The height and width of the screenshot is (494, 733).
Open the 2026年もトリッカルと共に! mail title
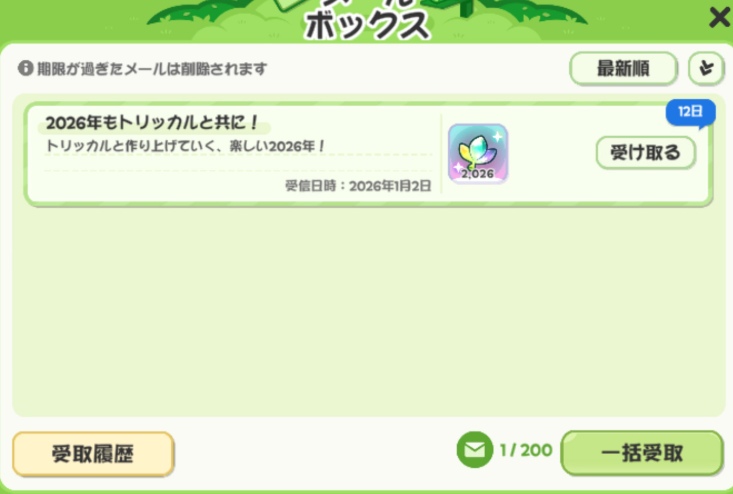[x=152, y=123]
